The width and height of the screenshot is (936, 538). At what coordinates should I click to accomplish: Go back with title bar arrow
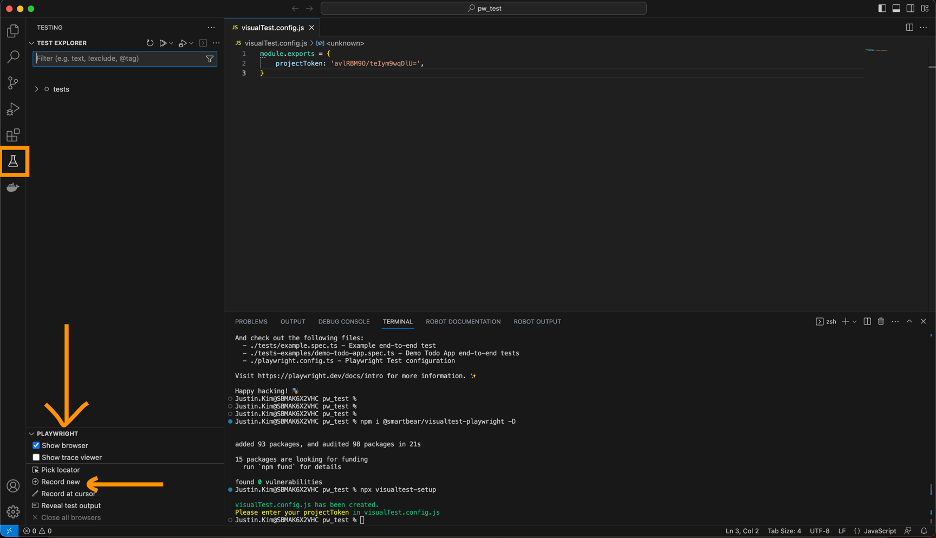coord(295,8)
